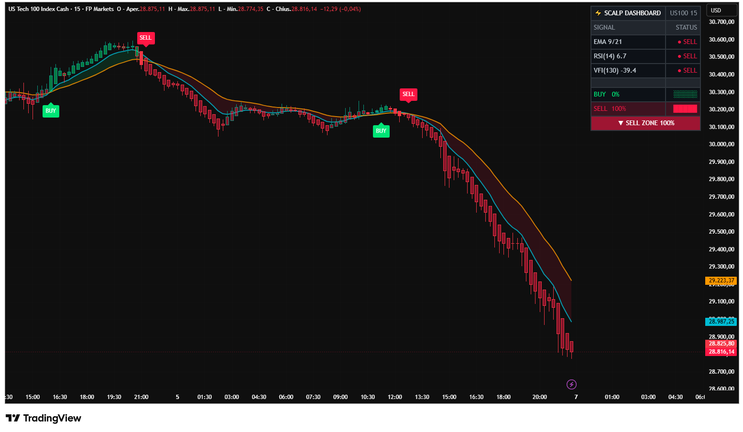743x432 pixels.
Task: Click the 30.500,00 price axis label
Action: (721, 57)
